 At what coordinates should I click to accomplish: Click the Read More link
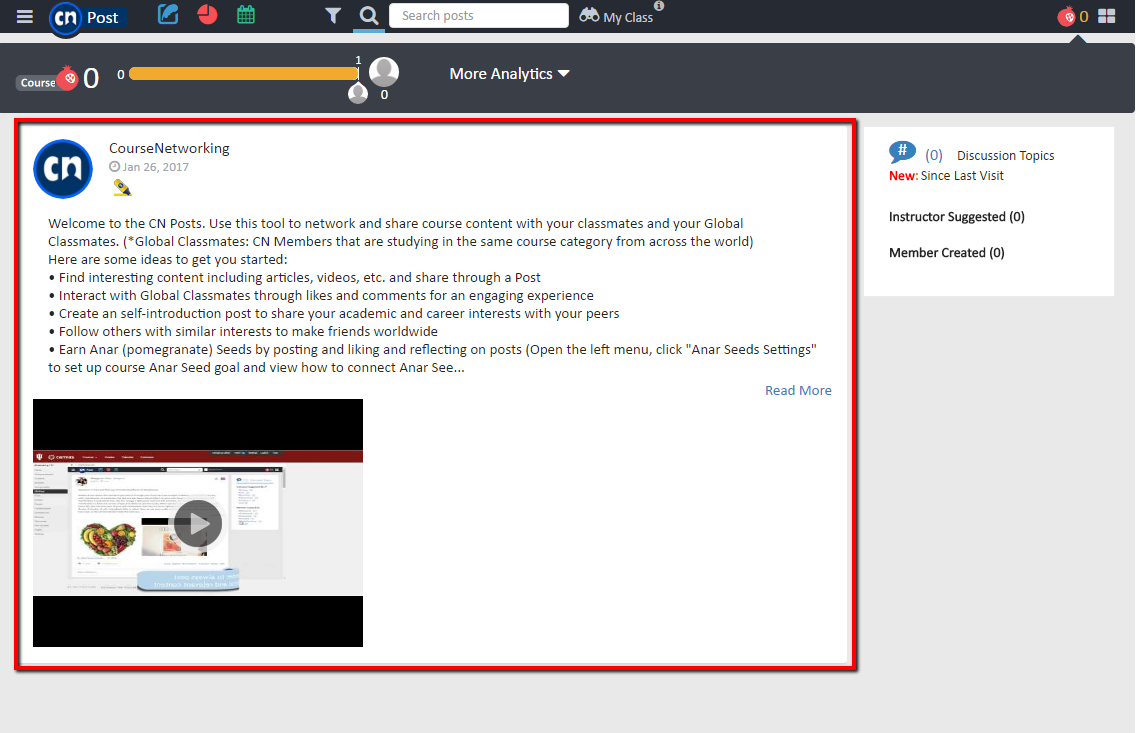[798, 390]
